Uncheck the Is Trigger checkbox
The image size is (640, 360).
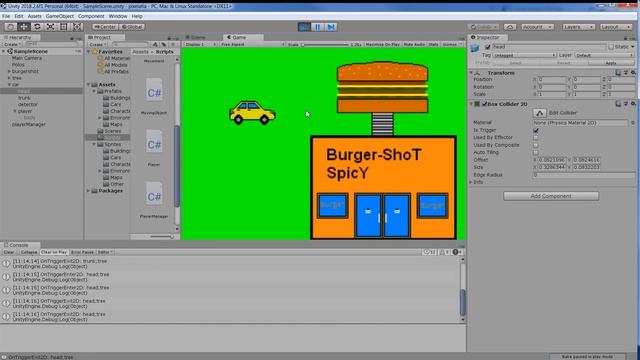pos(536,130)
